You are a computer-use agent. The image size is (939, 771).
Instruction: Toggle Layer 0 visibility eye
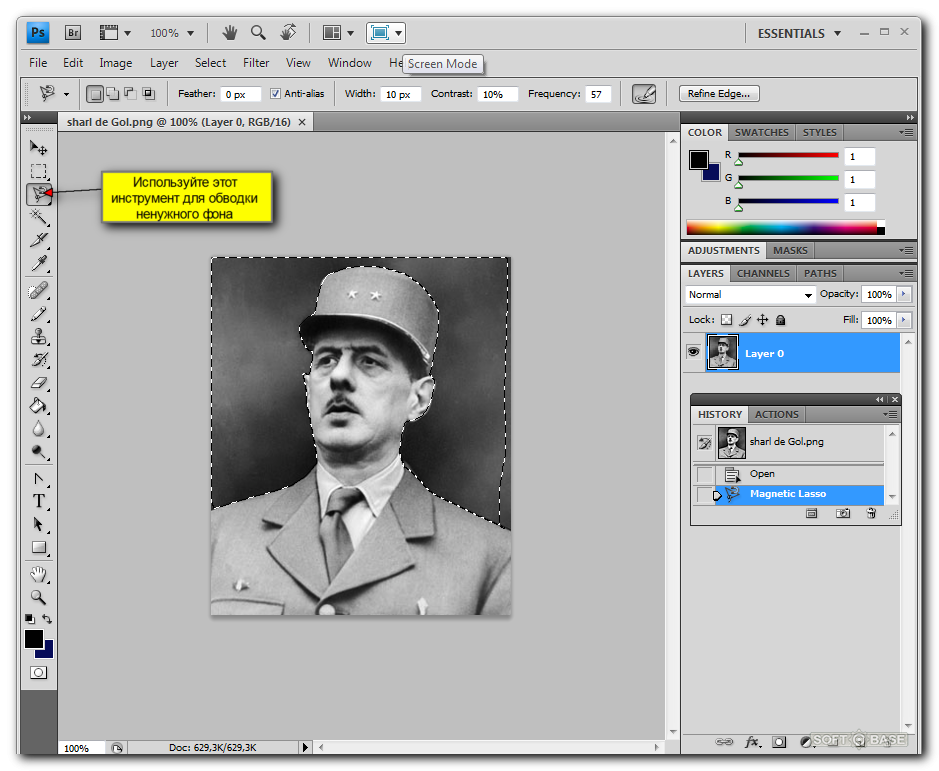point(693,352)
